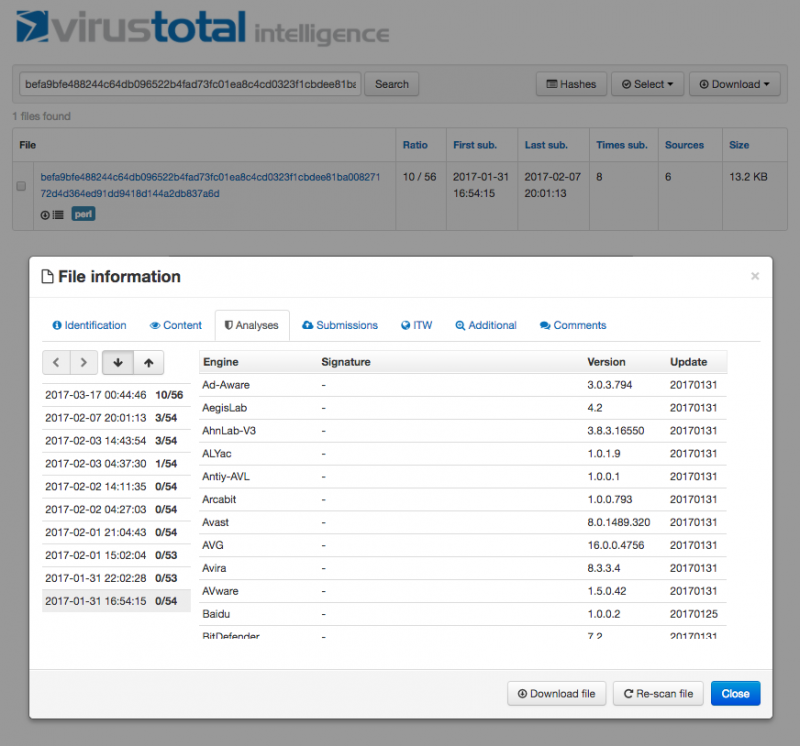This screenshot has width=800, height=746.
Task: Close the File information dialog with X
Action: click(x=755, y=276)
